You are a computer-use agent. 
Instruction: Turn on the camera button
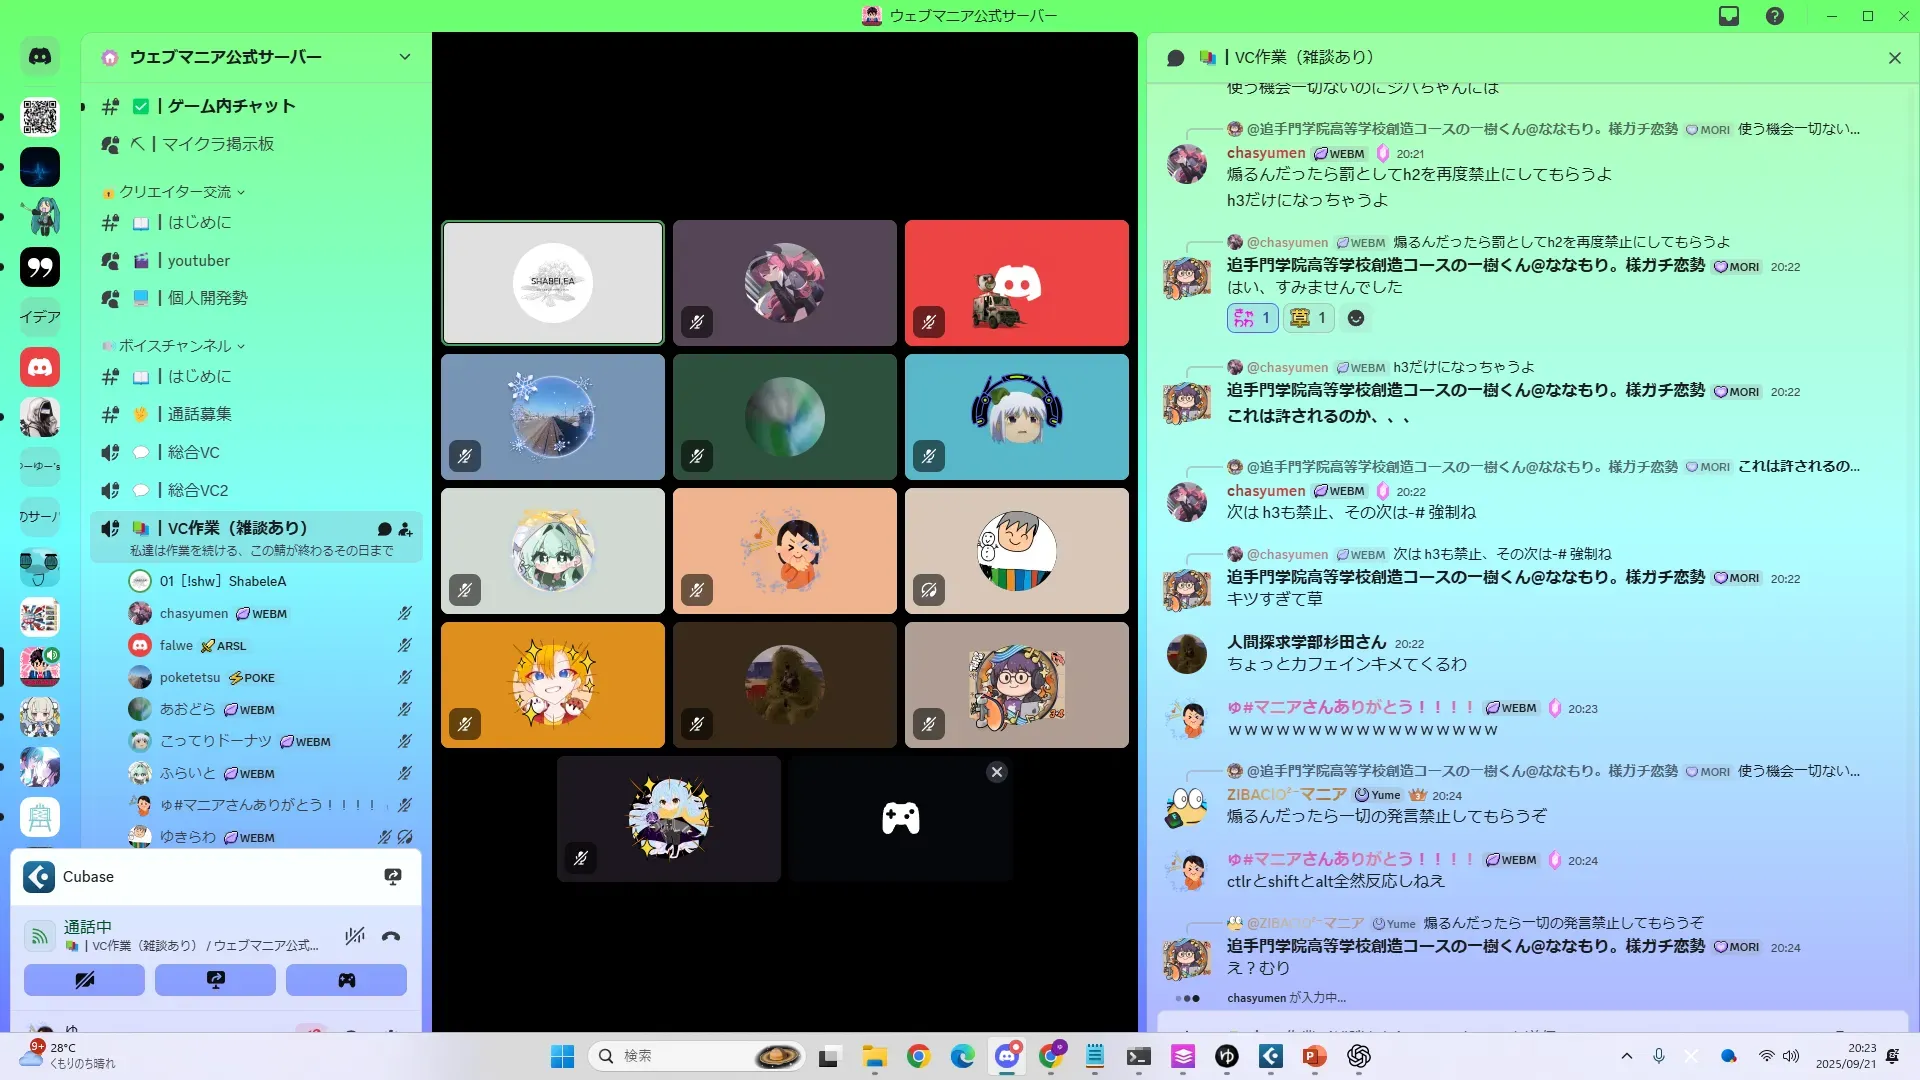84,980
